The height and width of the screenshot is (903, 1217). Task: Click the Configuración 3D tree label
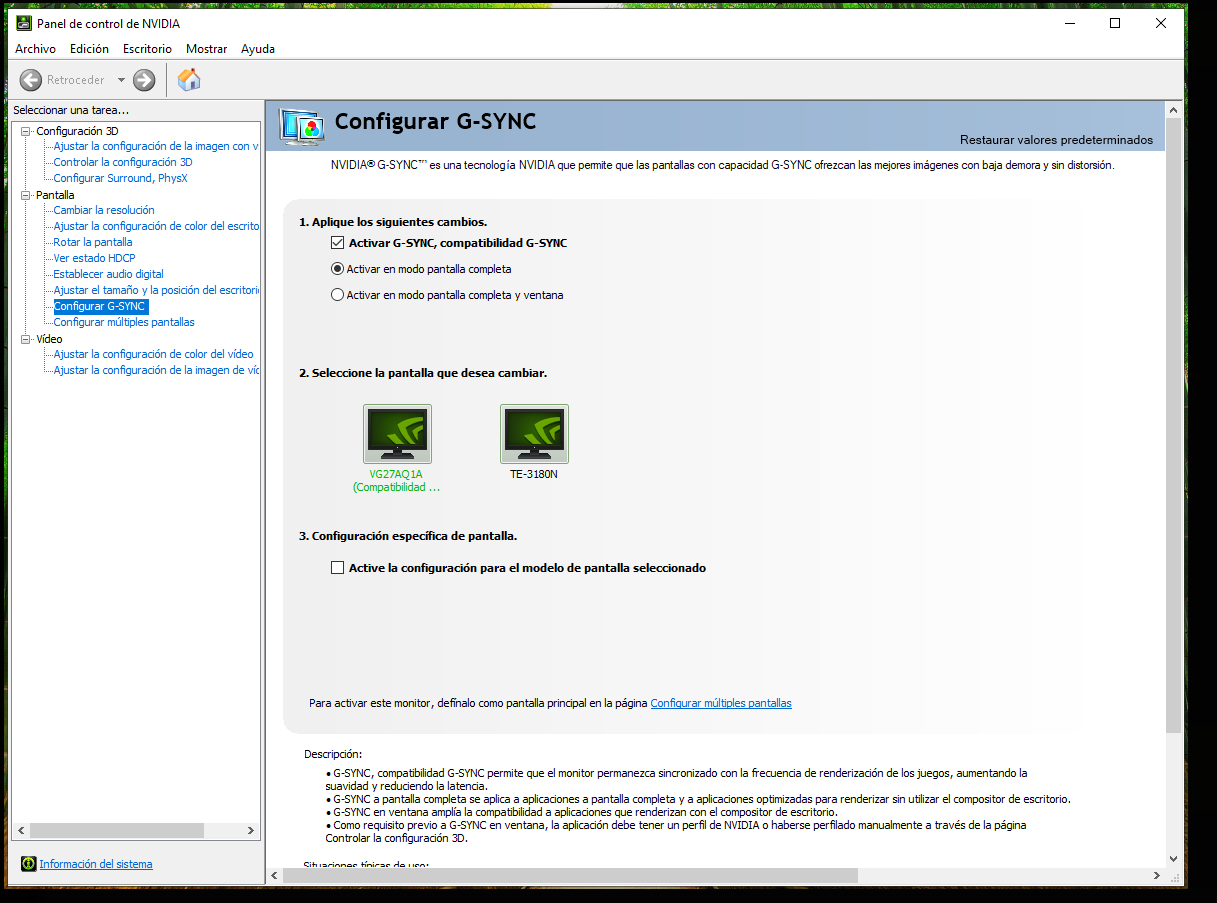[77, 131]
